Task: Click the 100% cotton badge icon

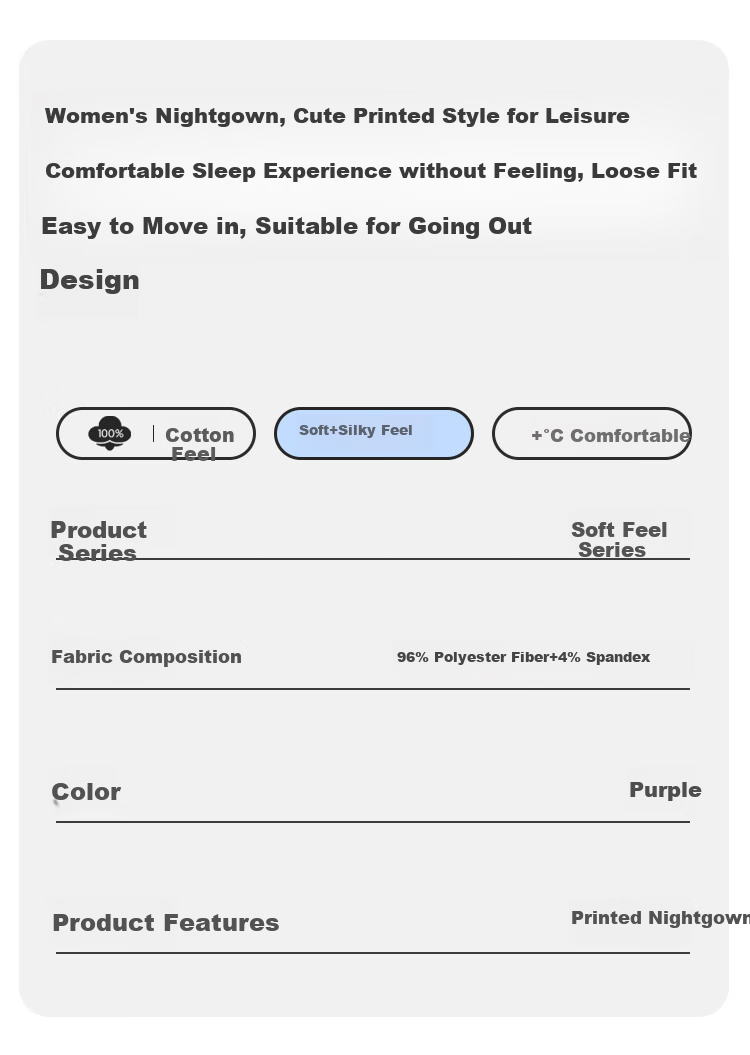Action: pyautogui.click(x=110, y=433)
